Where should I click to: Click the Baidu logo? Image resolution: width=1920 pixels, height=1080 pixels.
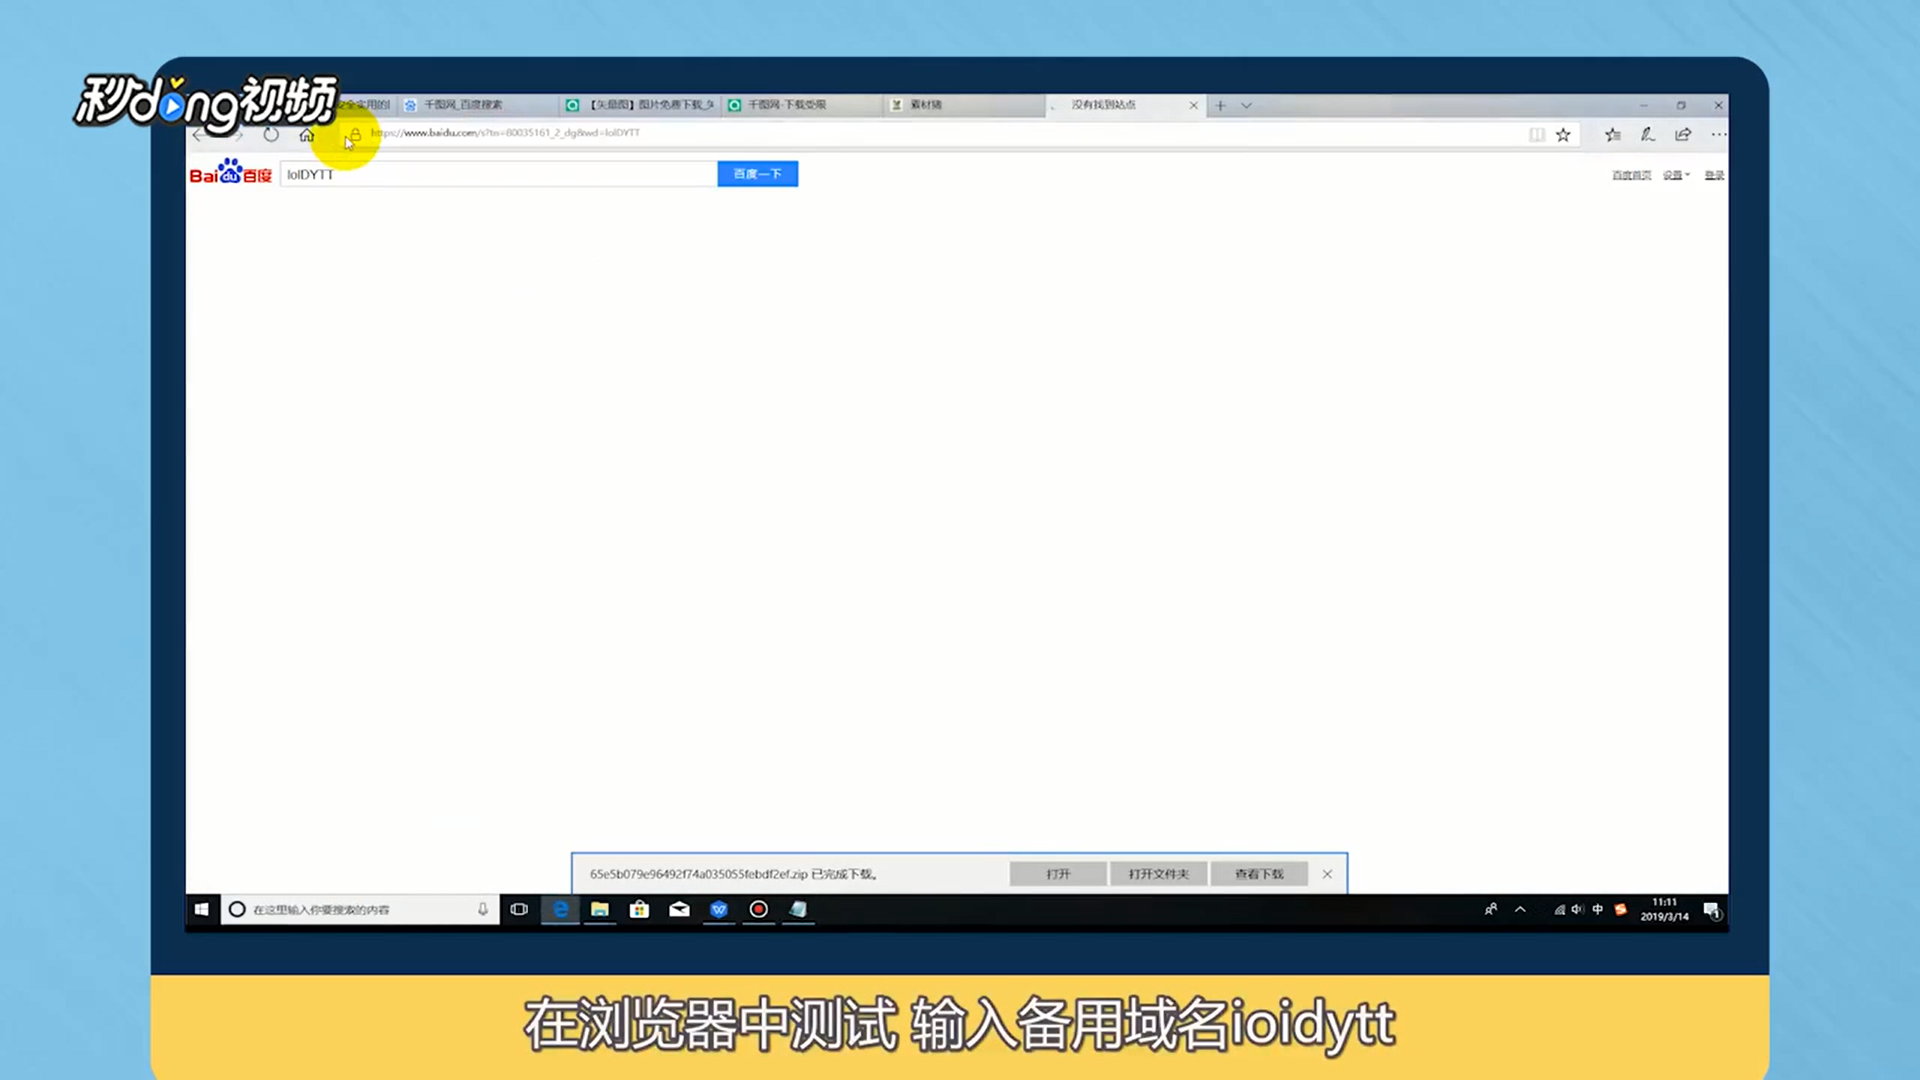pyautogui.click(x=229, y=172)
